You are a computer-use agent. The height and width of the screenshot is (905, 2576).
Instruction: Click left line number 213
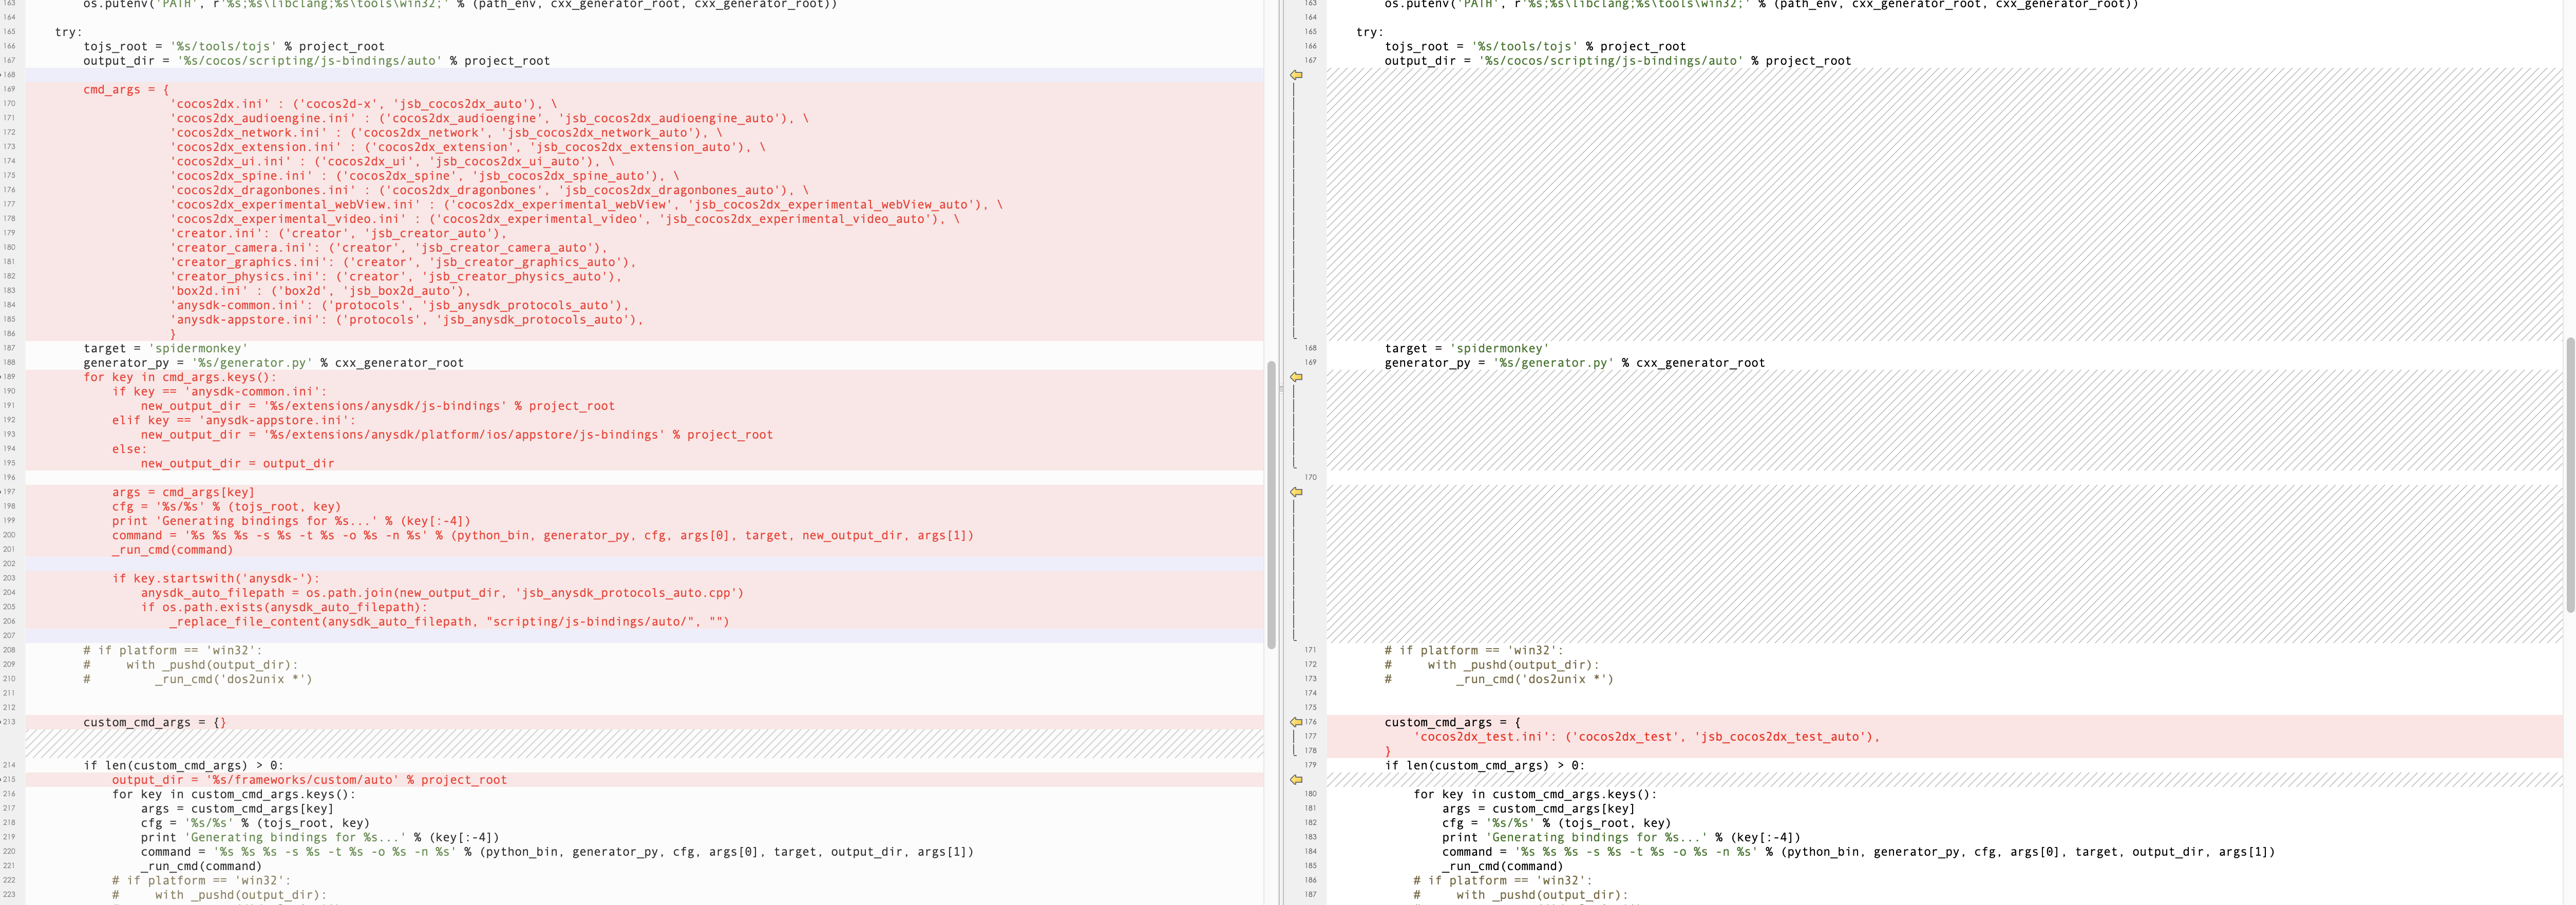pyautogui.click(x=9, y=722)
